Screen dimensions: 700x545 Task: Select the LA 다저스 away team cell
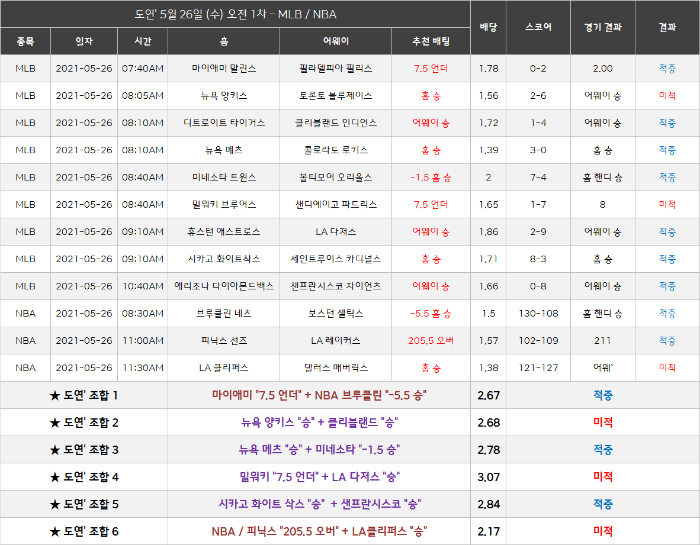[335, 232]
